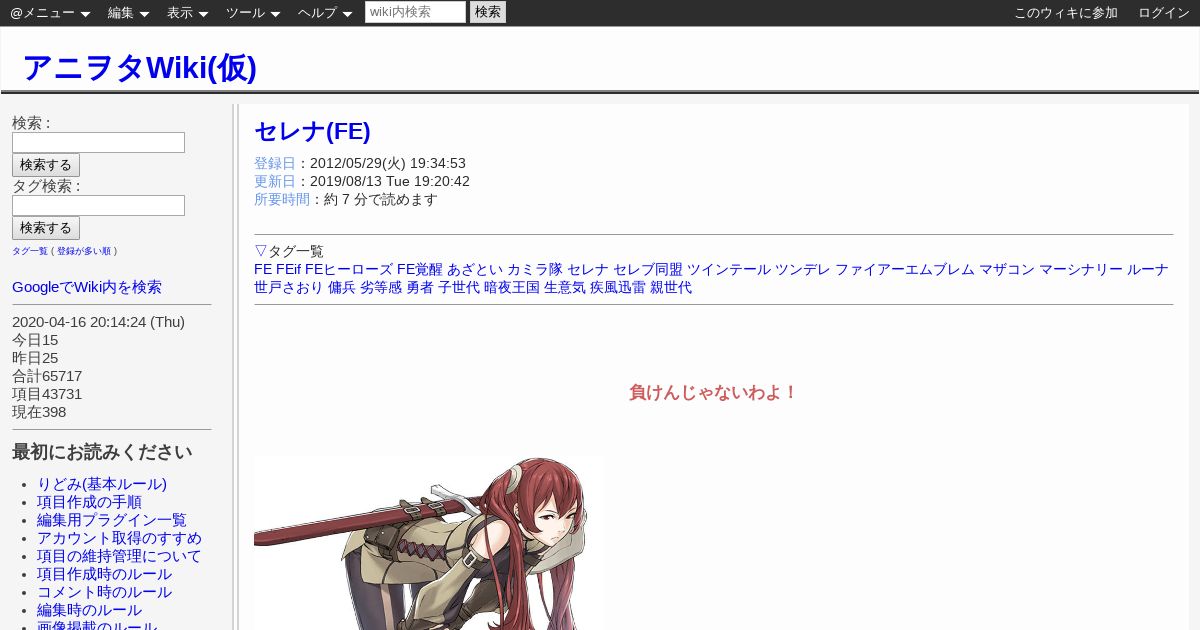Click the red-haired character illustration
1200x630 pixels.
(429, 543)
